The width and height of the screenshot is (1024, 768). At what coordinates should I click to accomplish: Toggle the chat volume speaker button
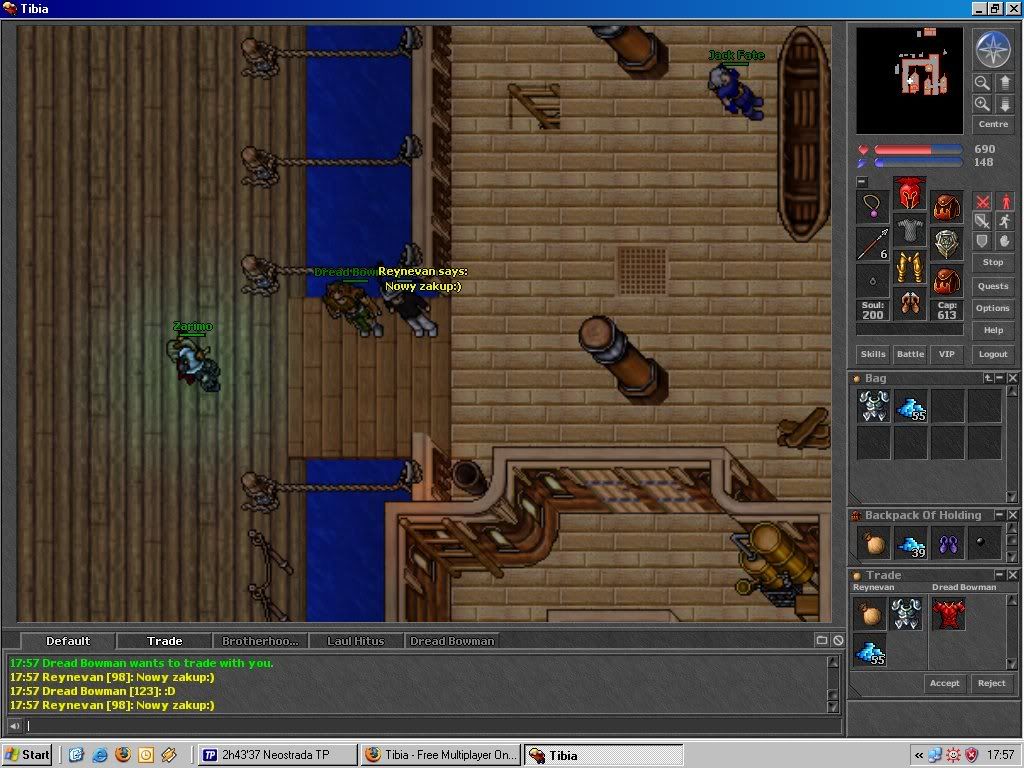pos(14,726)
